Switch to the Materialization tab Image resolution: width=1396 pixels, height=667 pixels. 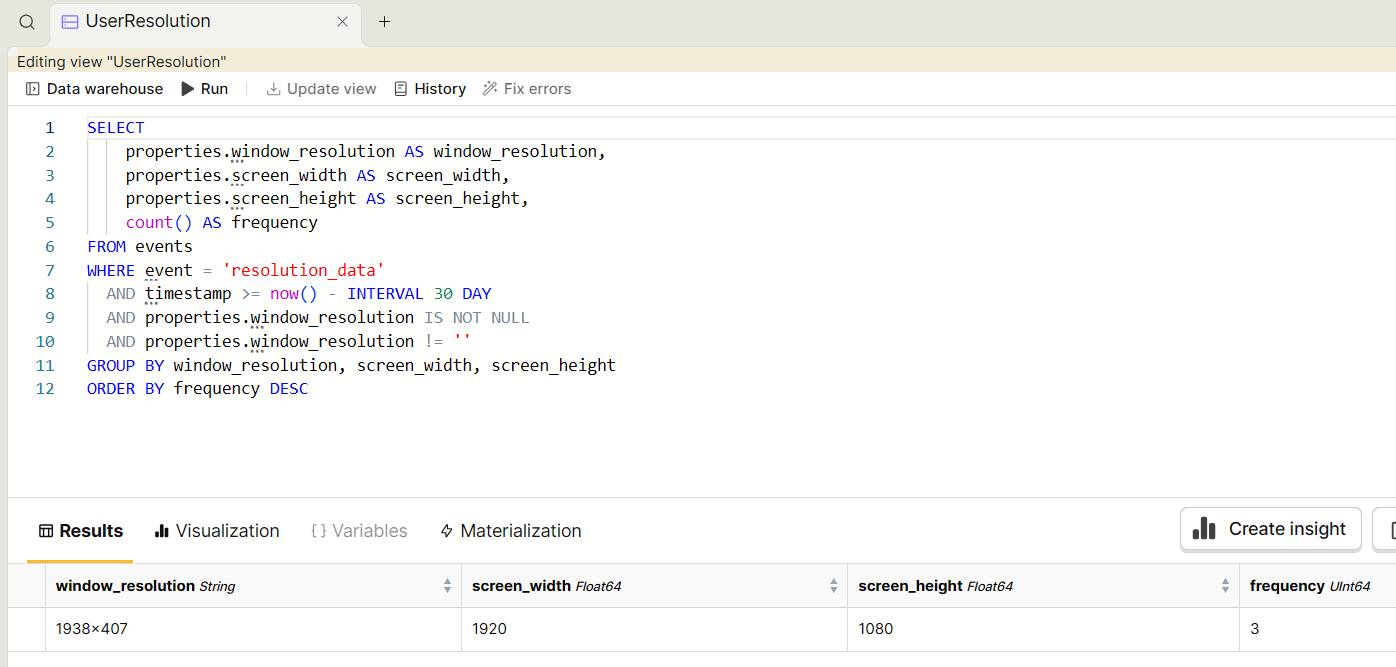click(x=510, y=531)
